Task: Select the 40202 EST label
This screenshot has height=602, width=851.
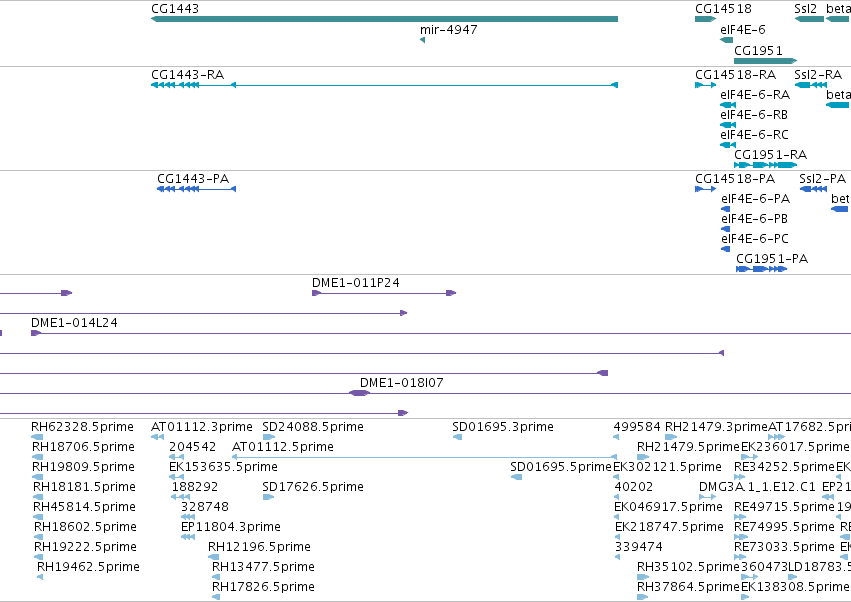Action: tap(634, 487)
